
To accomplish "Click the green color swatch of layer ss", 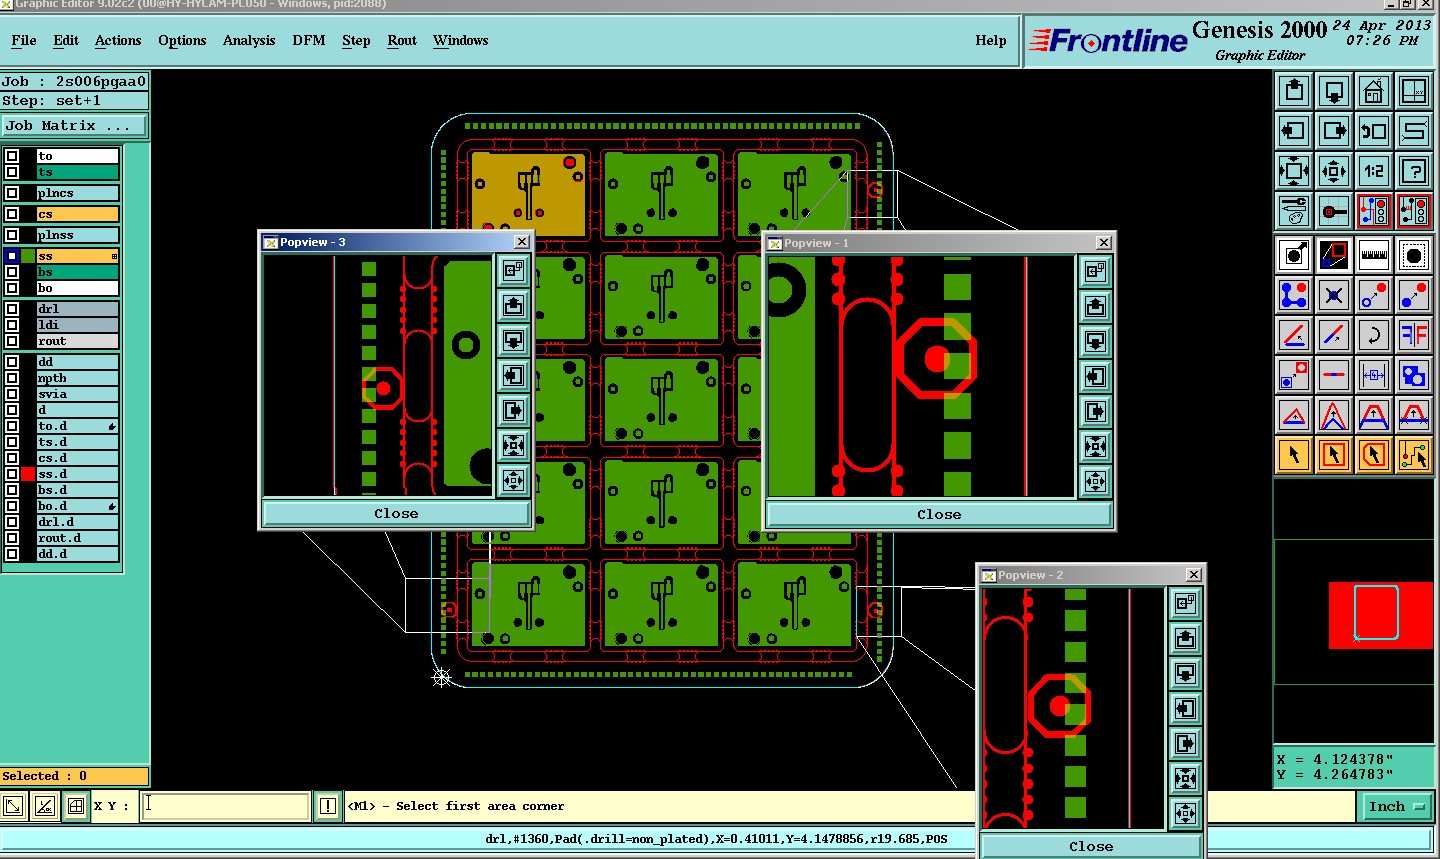I will 28,256.
